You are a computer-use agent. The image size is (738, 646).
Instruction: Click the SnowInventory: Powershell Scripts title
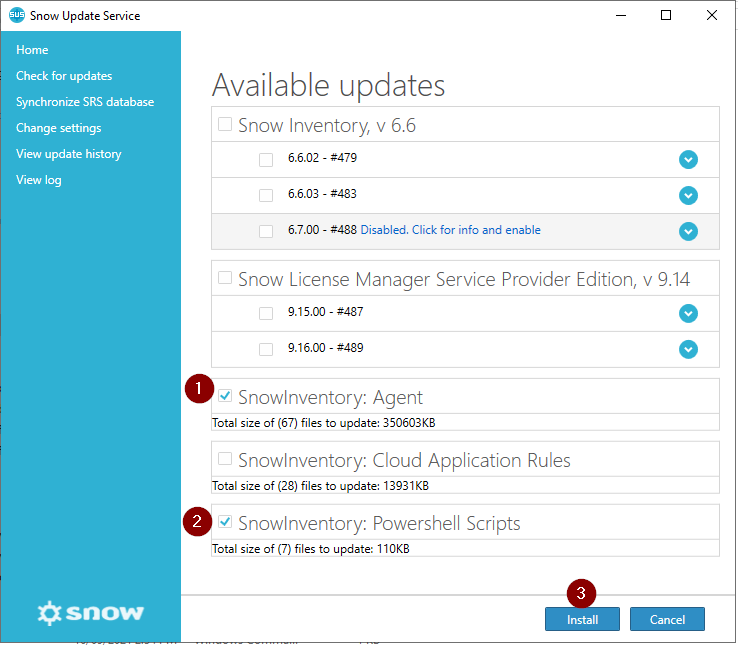(x=379, y=523)
